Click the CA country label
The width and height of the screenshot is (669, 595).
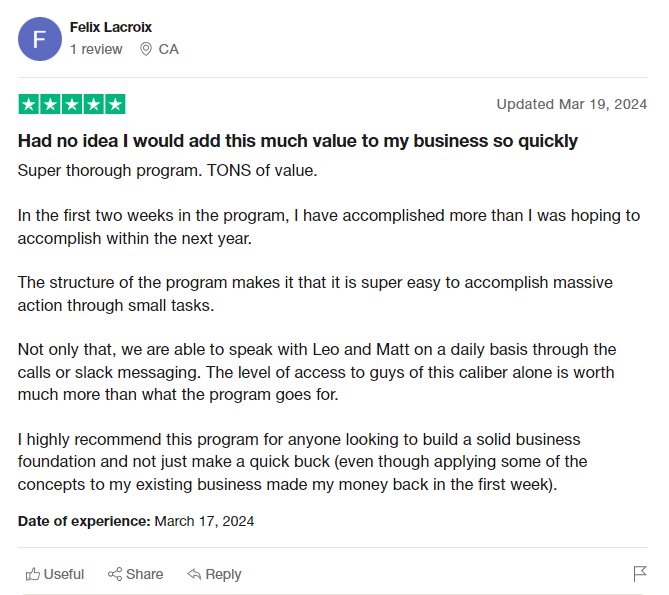click(169, 49)
